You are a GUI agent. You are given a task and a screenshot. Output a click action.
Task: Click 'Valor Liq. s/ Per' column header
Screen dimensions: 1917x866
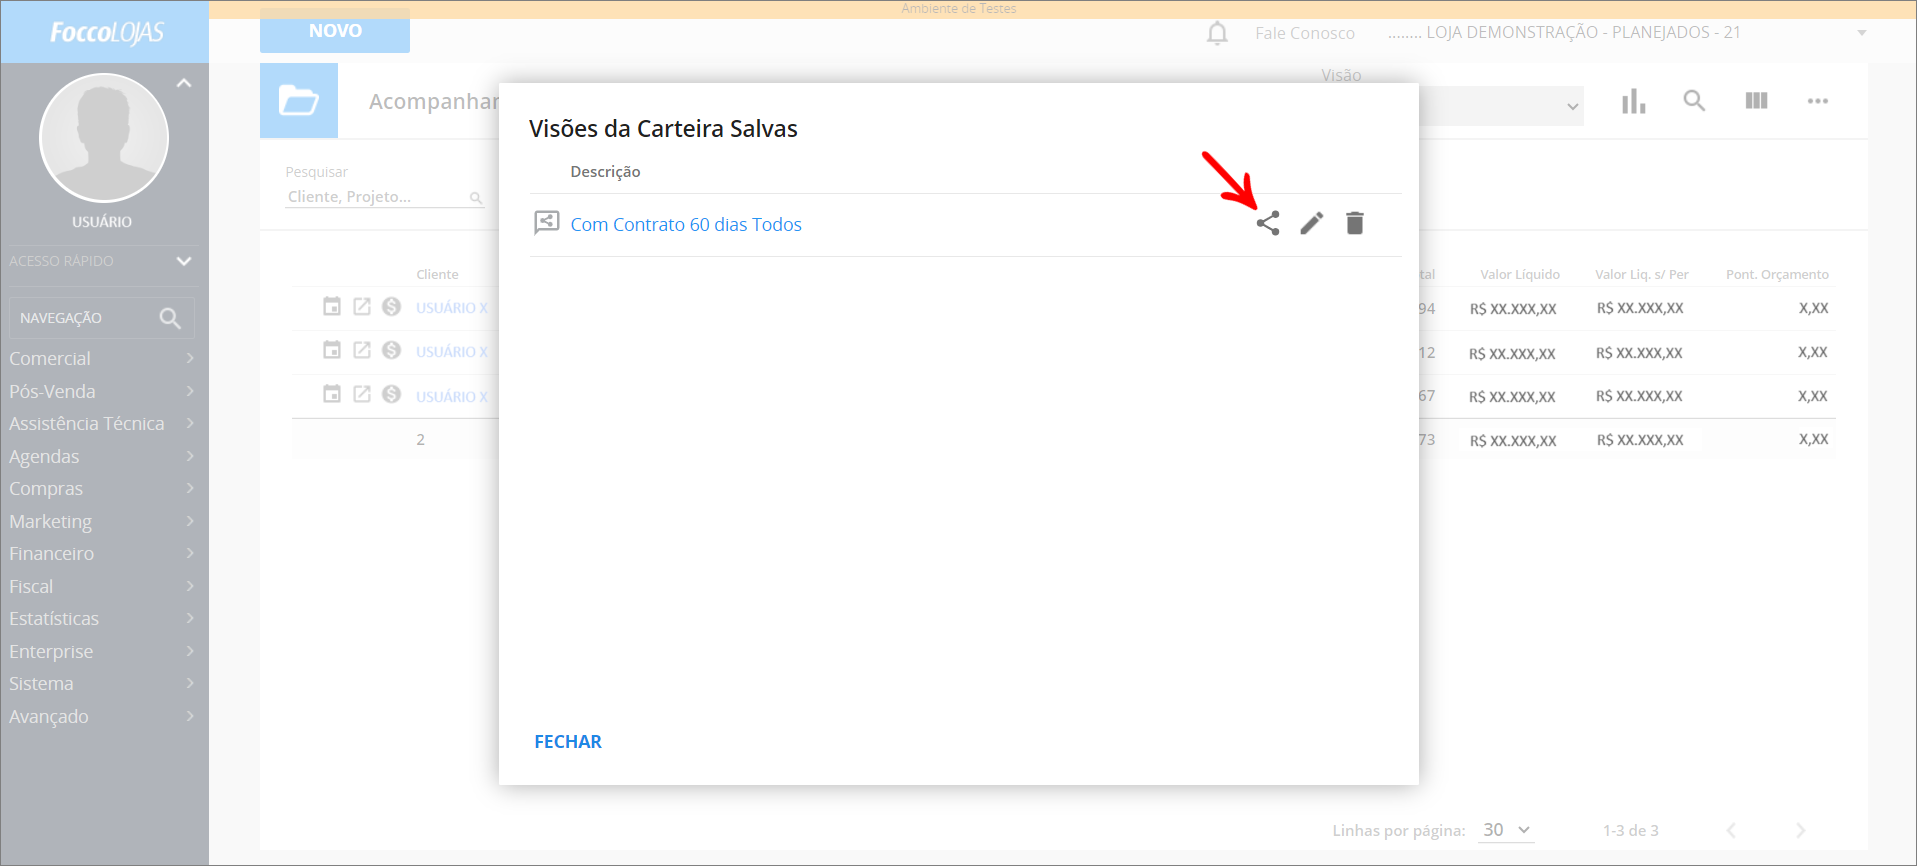click(1642, 274)
